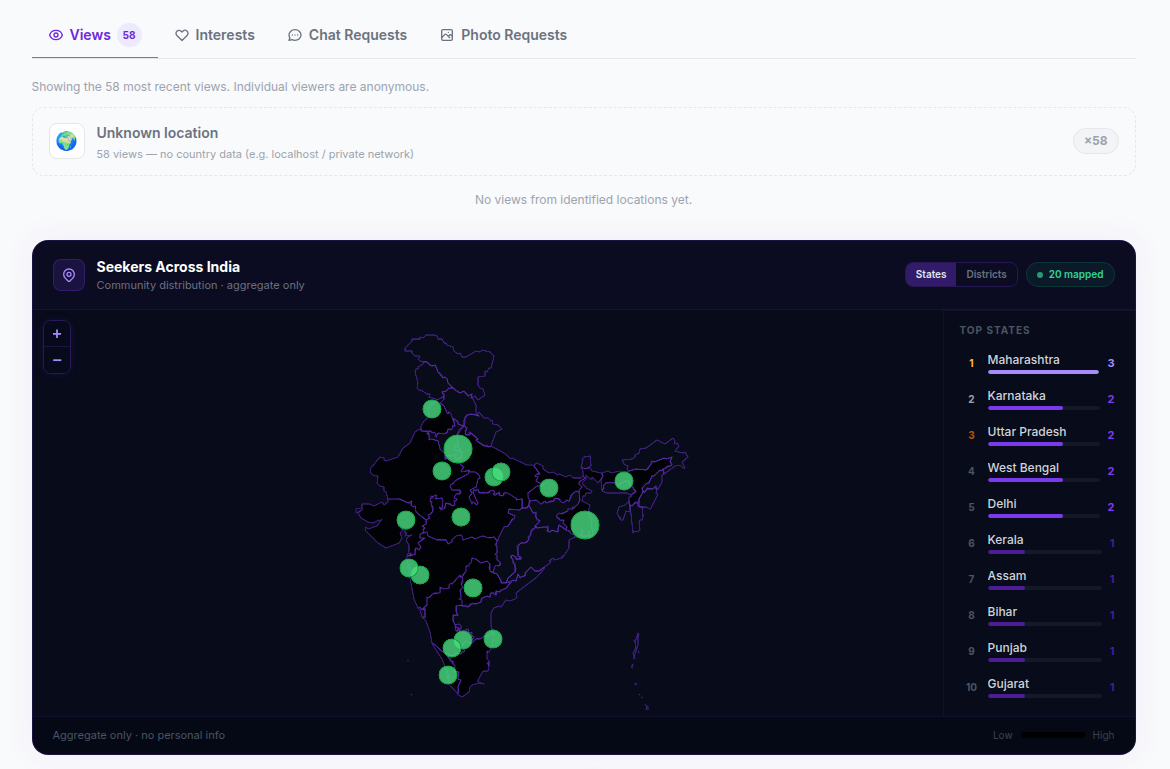The height and width of the screenshot is (769, 1170).
Task: Zoom in the map with plus button
Action: (57, 334)
